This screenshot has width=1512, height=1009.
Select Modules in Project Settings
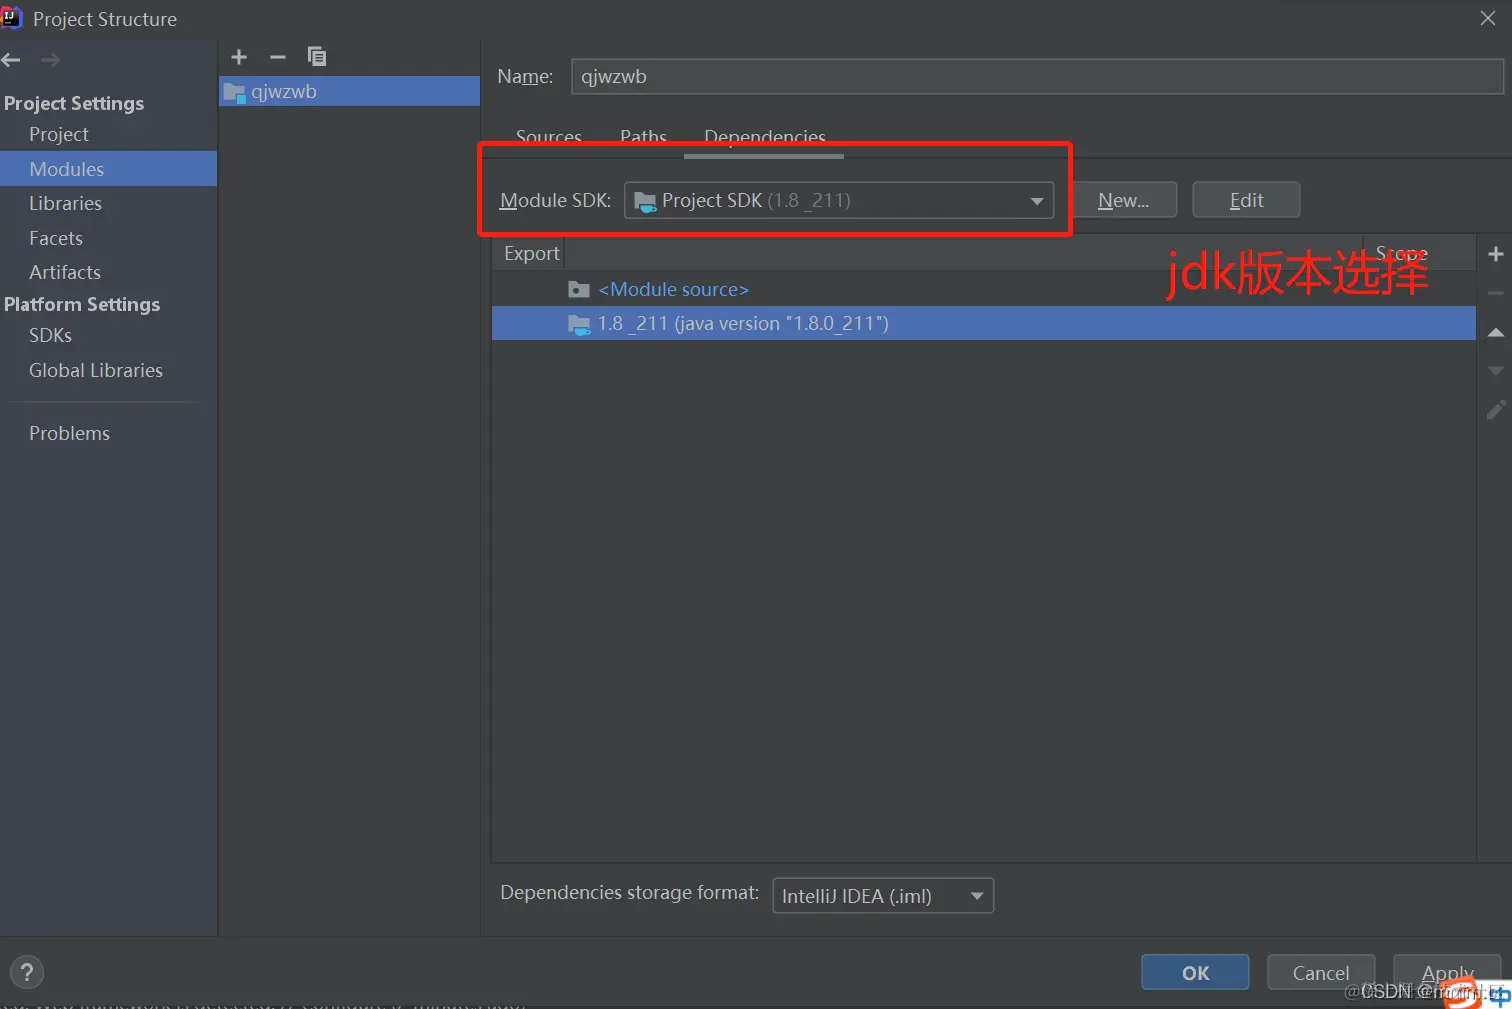tap(108, 169)
